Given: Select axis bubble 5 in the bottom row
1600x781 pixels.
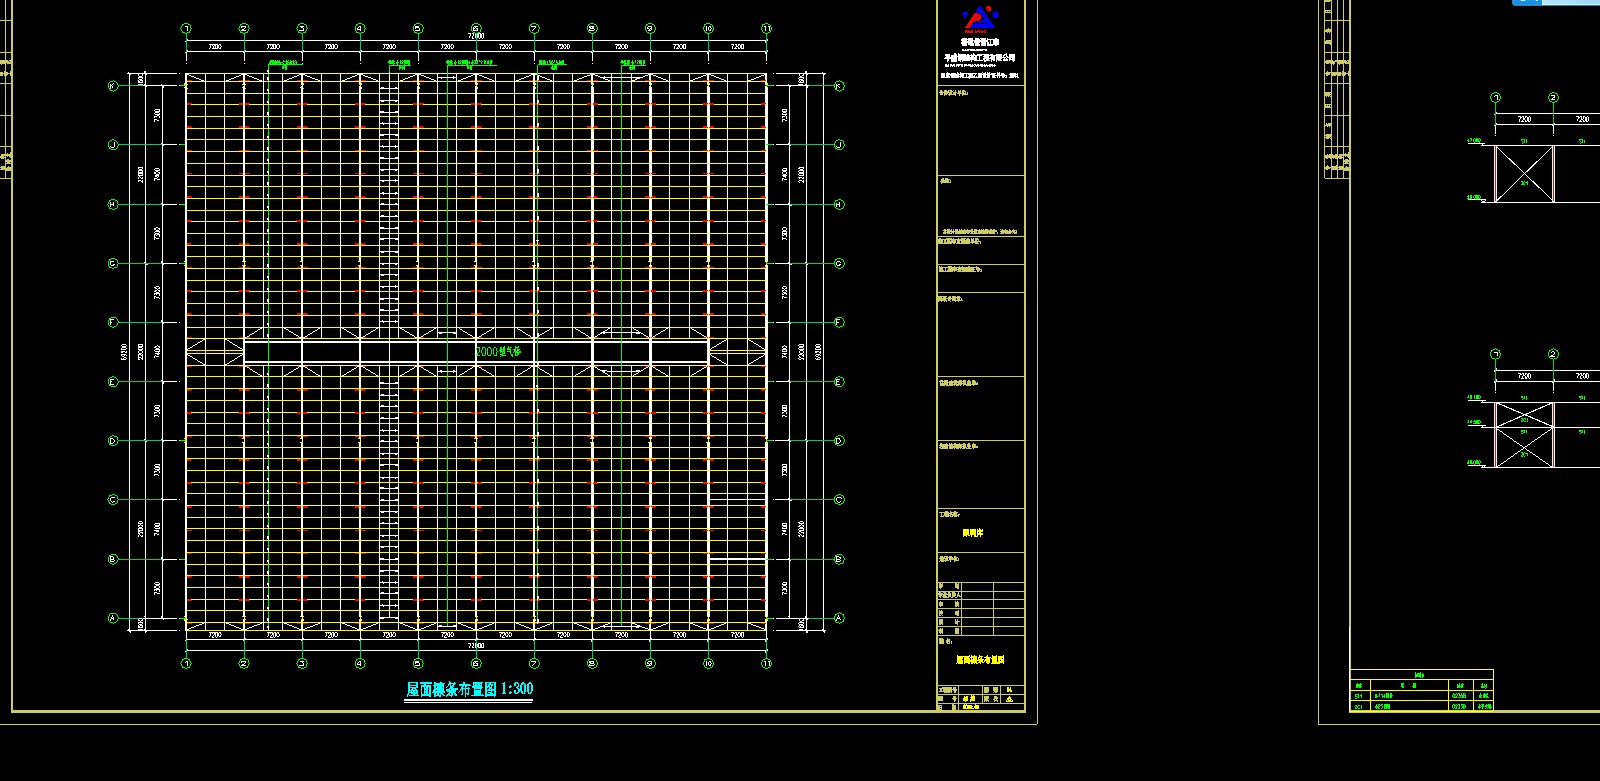Looking at the screenshot, I should pos(418,663).
